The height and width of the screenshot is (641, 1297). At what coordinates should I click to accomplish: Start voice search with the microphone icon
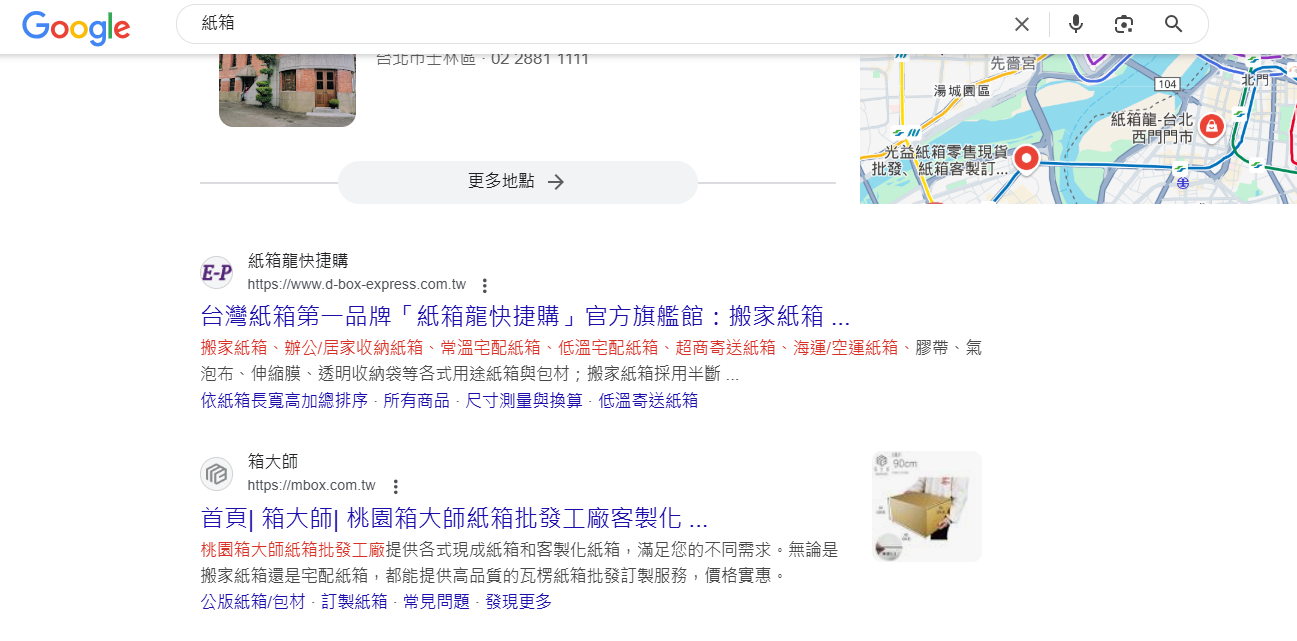coord(1075,24)
